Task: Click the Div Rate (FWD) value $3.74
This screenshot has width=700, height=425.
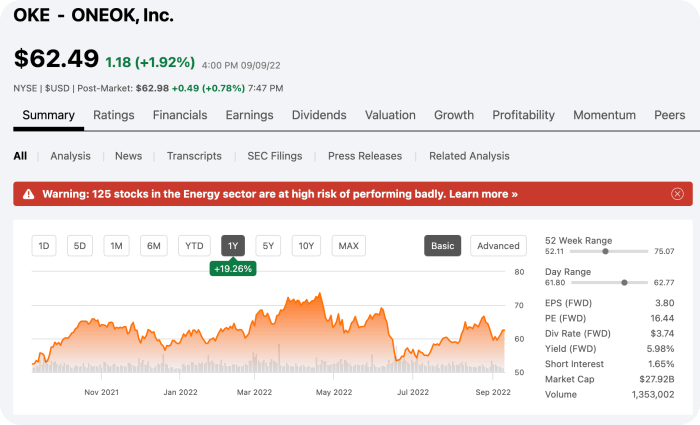Action: [662, 333]
